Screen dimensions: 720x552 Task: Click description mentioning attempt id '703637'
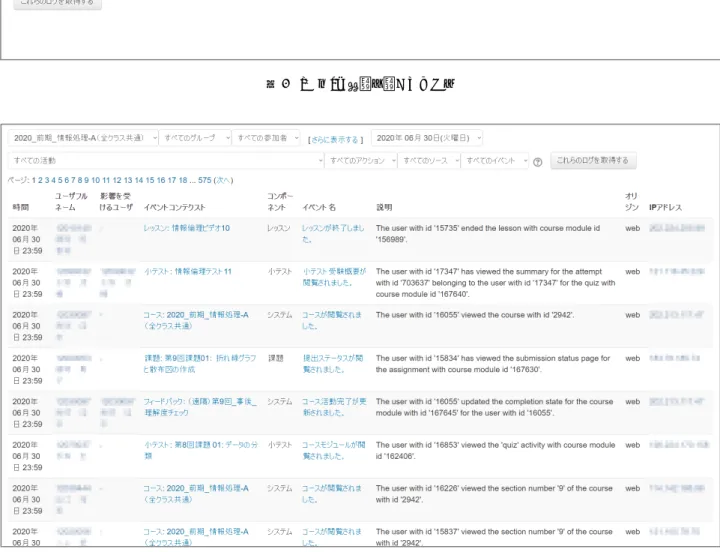point(495,282)
